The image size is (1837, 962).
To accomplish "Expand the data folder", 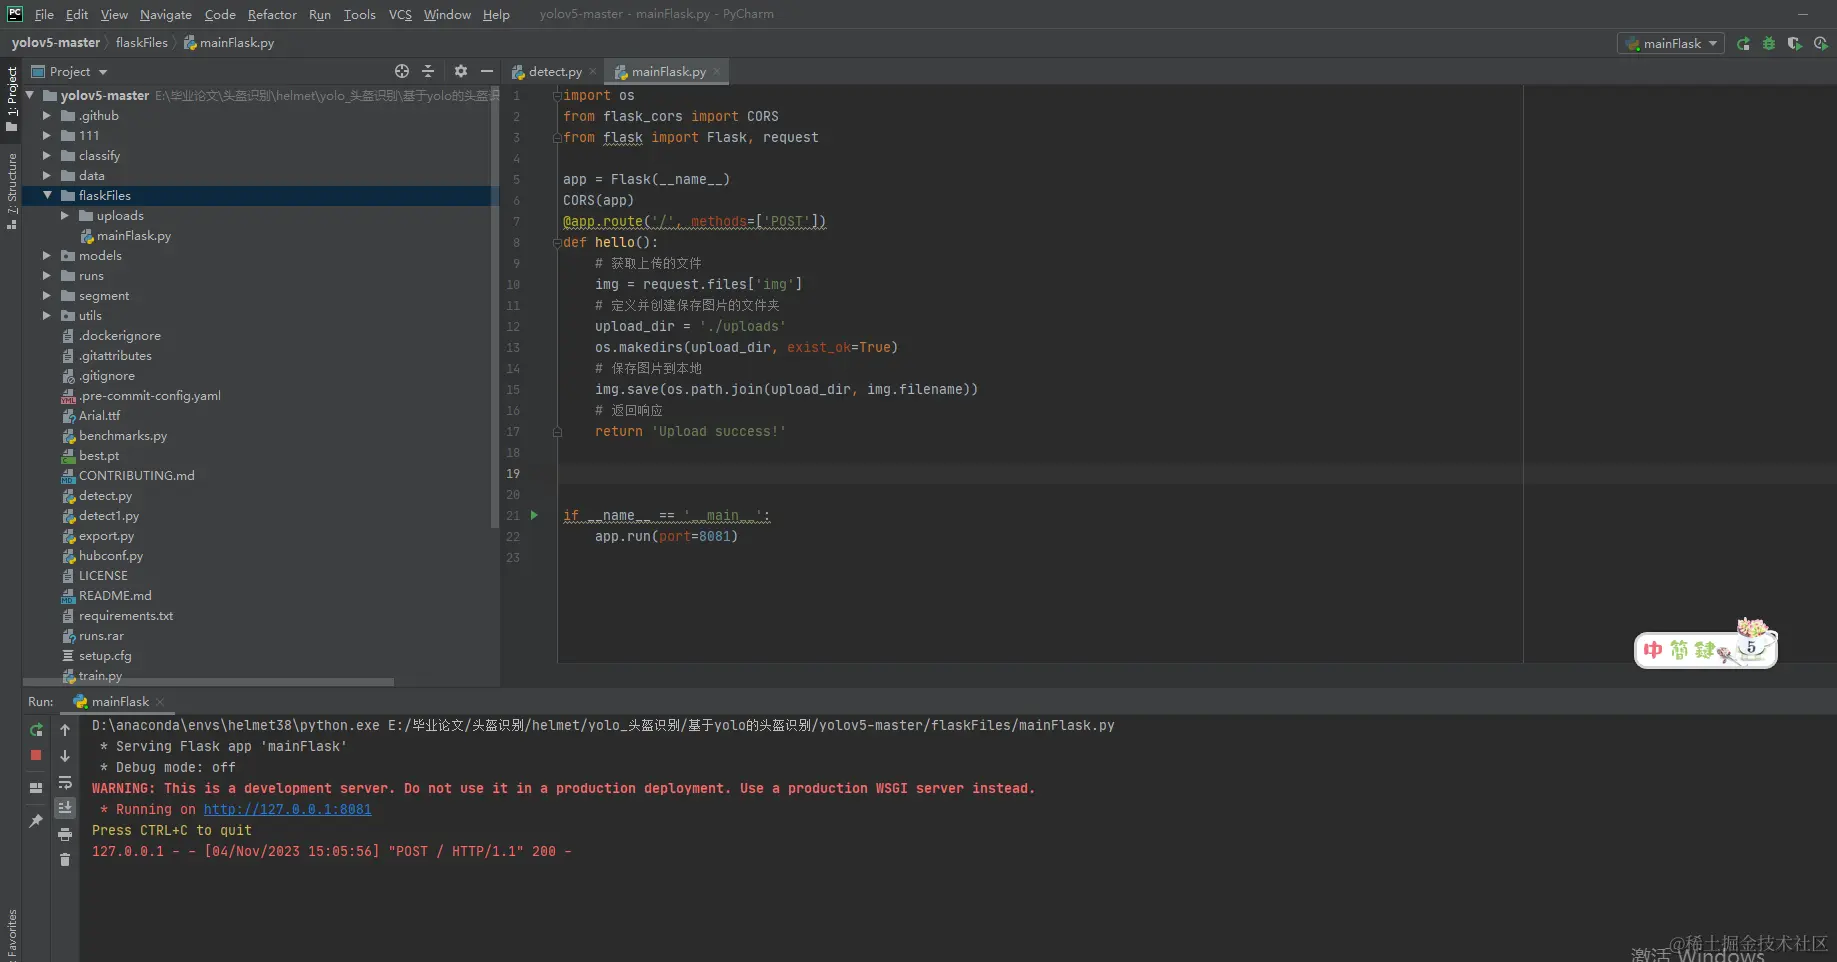I will 46,176.
